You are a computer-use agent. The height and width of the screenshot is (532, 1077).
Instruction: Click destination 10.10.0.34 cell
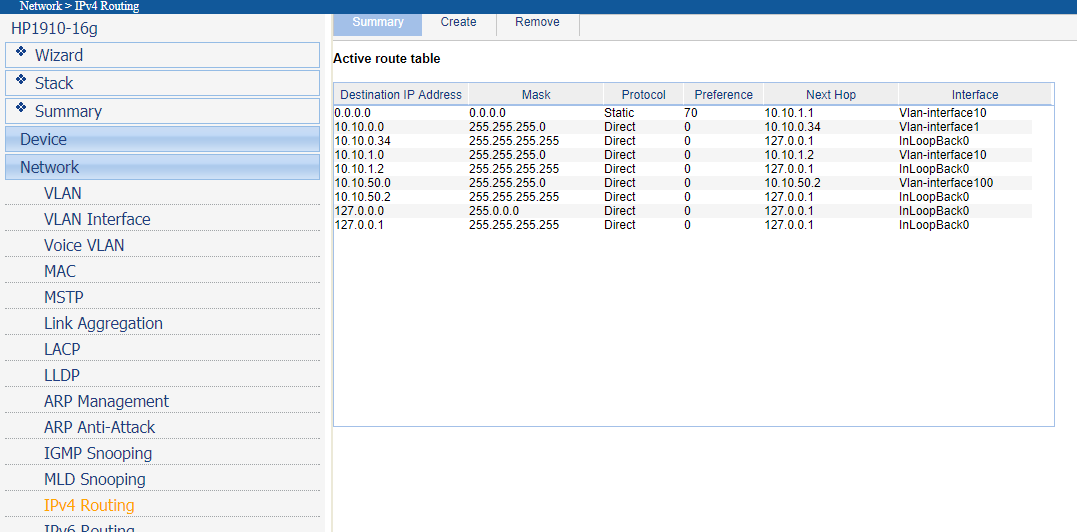pos(363,141)
